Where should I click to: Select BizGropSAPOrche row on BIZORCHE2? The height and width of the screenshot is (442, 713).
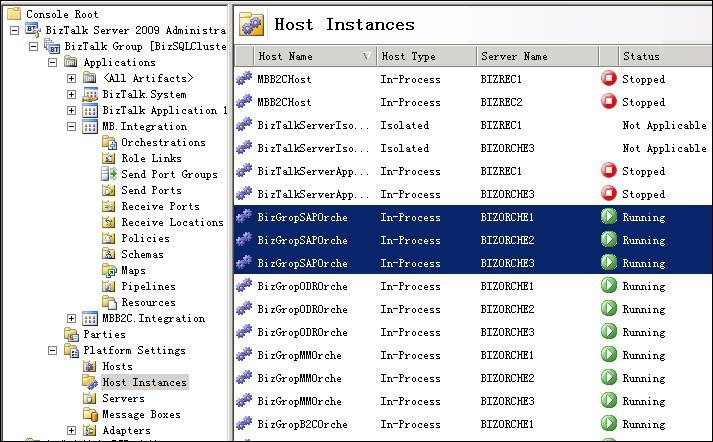[473, 240]
